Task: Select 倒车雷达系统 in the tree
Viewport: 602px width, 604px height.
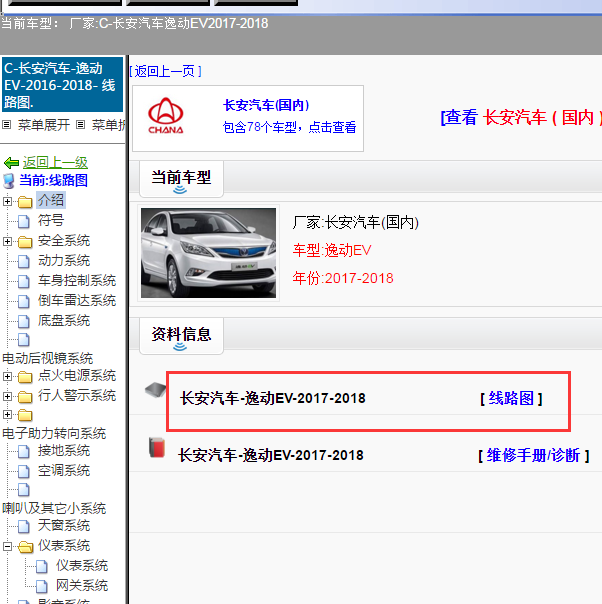Action: coord(77,300)
